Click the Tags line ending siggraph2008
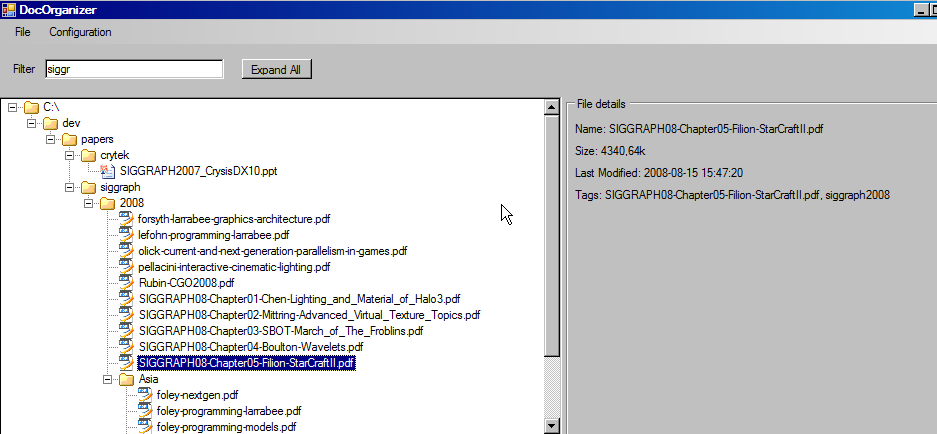Image resolution: width=937 pixels, height=434 pixels. point(733,195)
